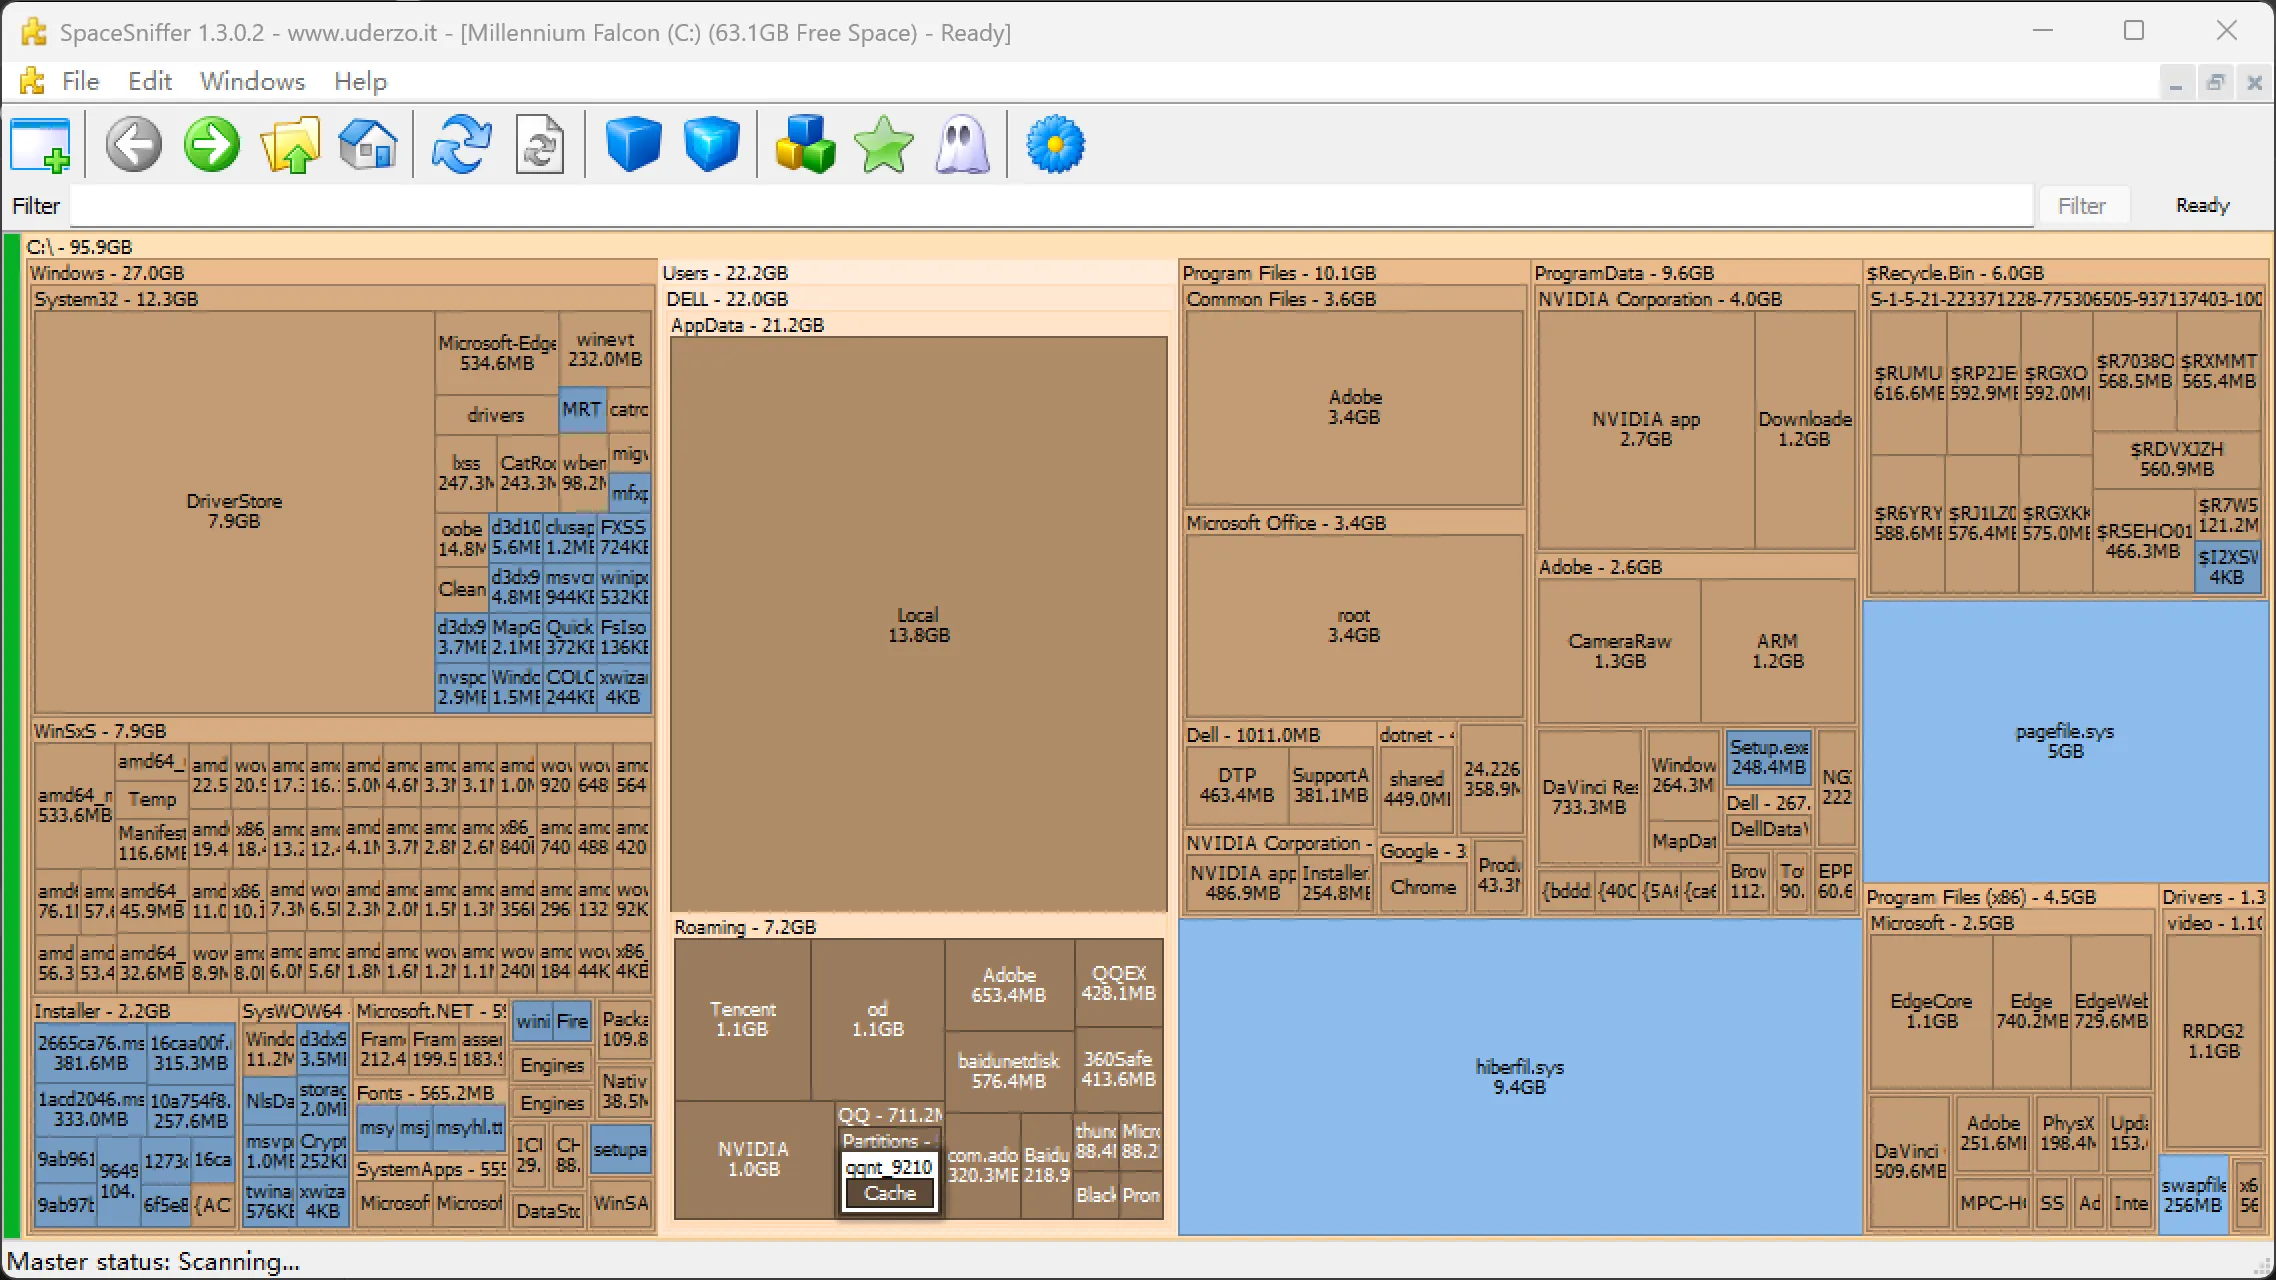Screen dimensions: 2276x1280
Task: Click the DaVinci Res 733.3MB block in ProgramData
Action: point(1589,797)
